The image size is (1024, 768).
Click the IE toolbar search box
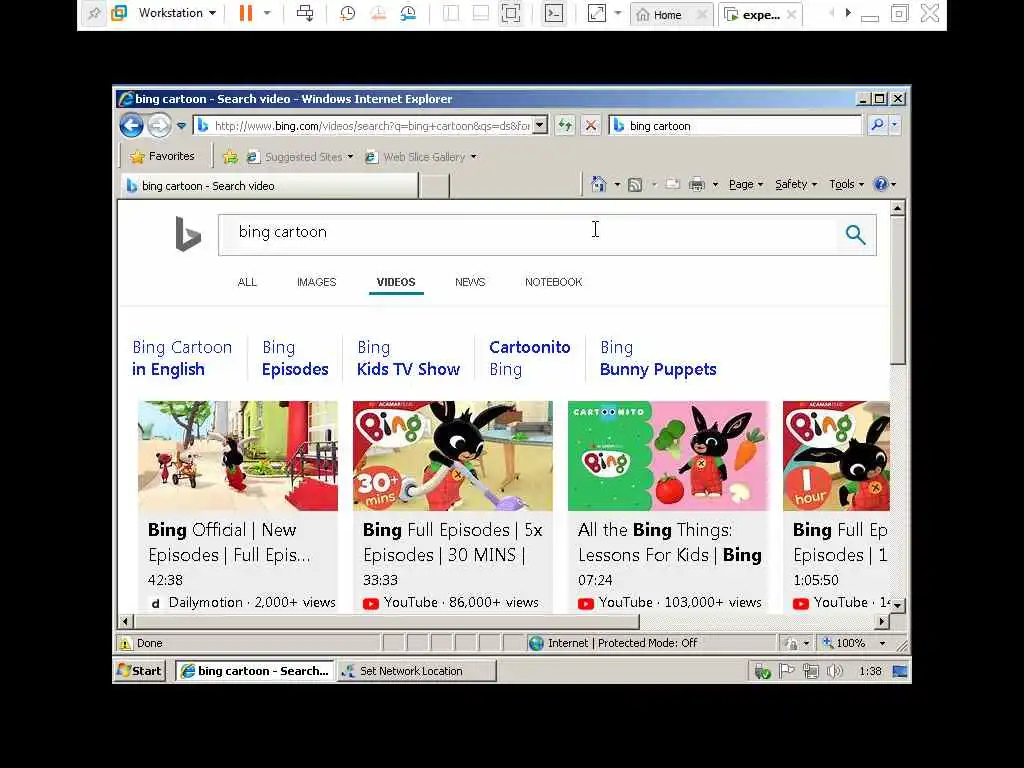point(735,125)
